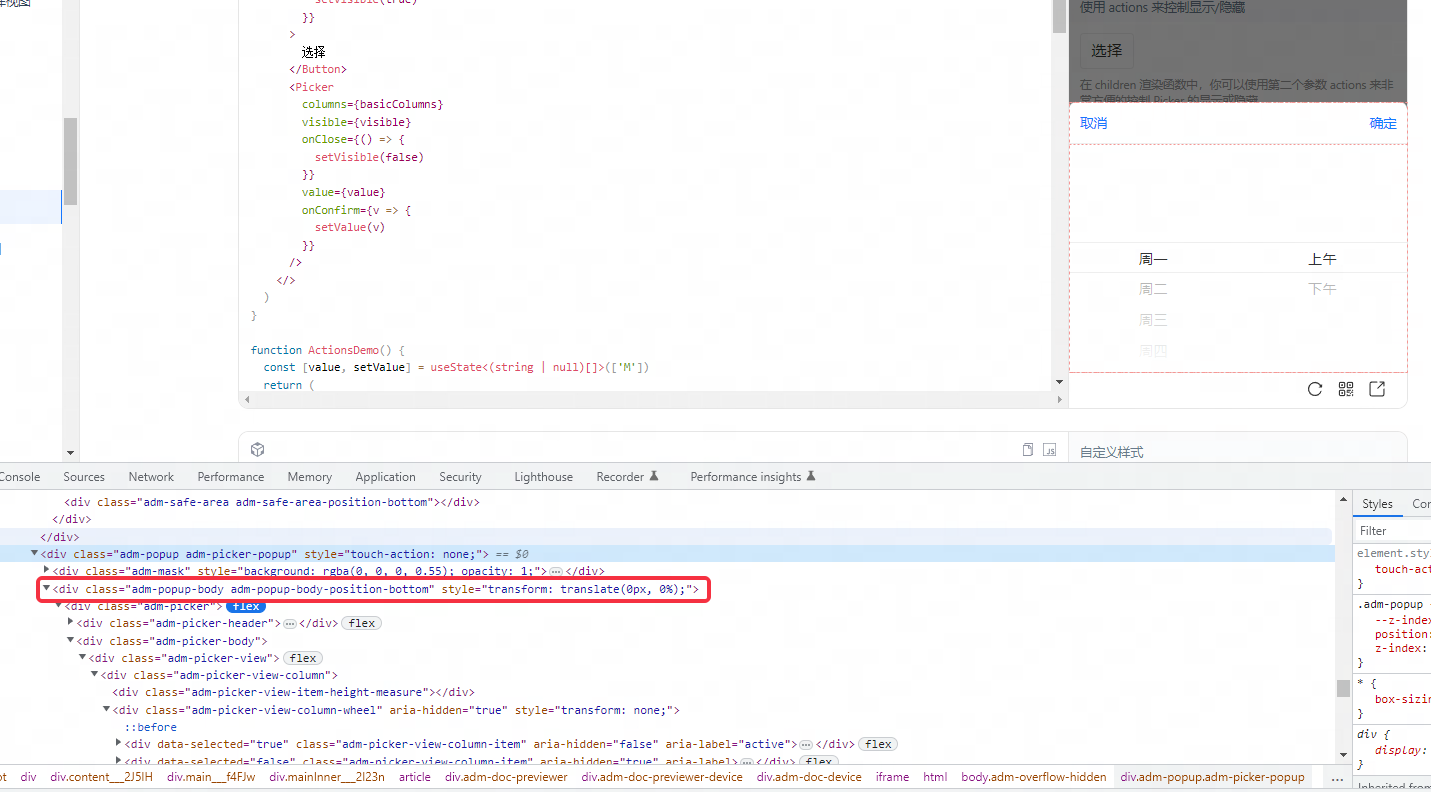Toggle the flex badge on adm-picker-header
Viewport: 1431px width, 792px height.
coord(361,622)
